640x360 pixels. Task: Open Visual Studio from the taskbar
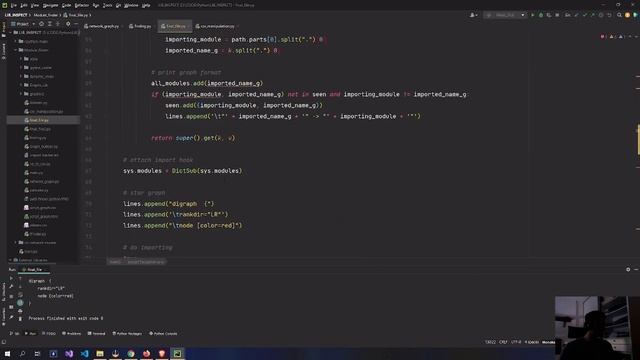69,353
